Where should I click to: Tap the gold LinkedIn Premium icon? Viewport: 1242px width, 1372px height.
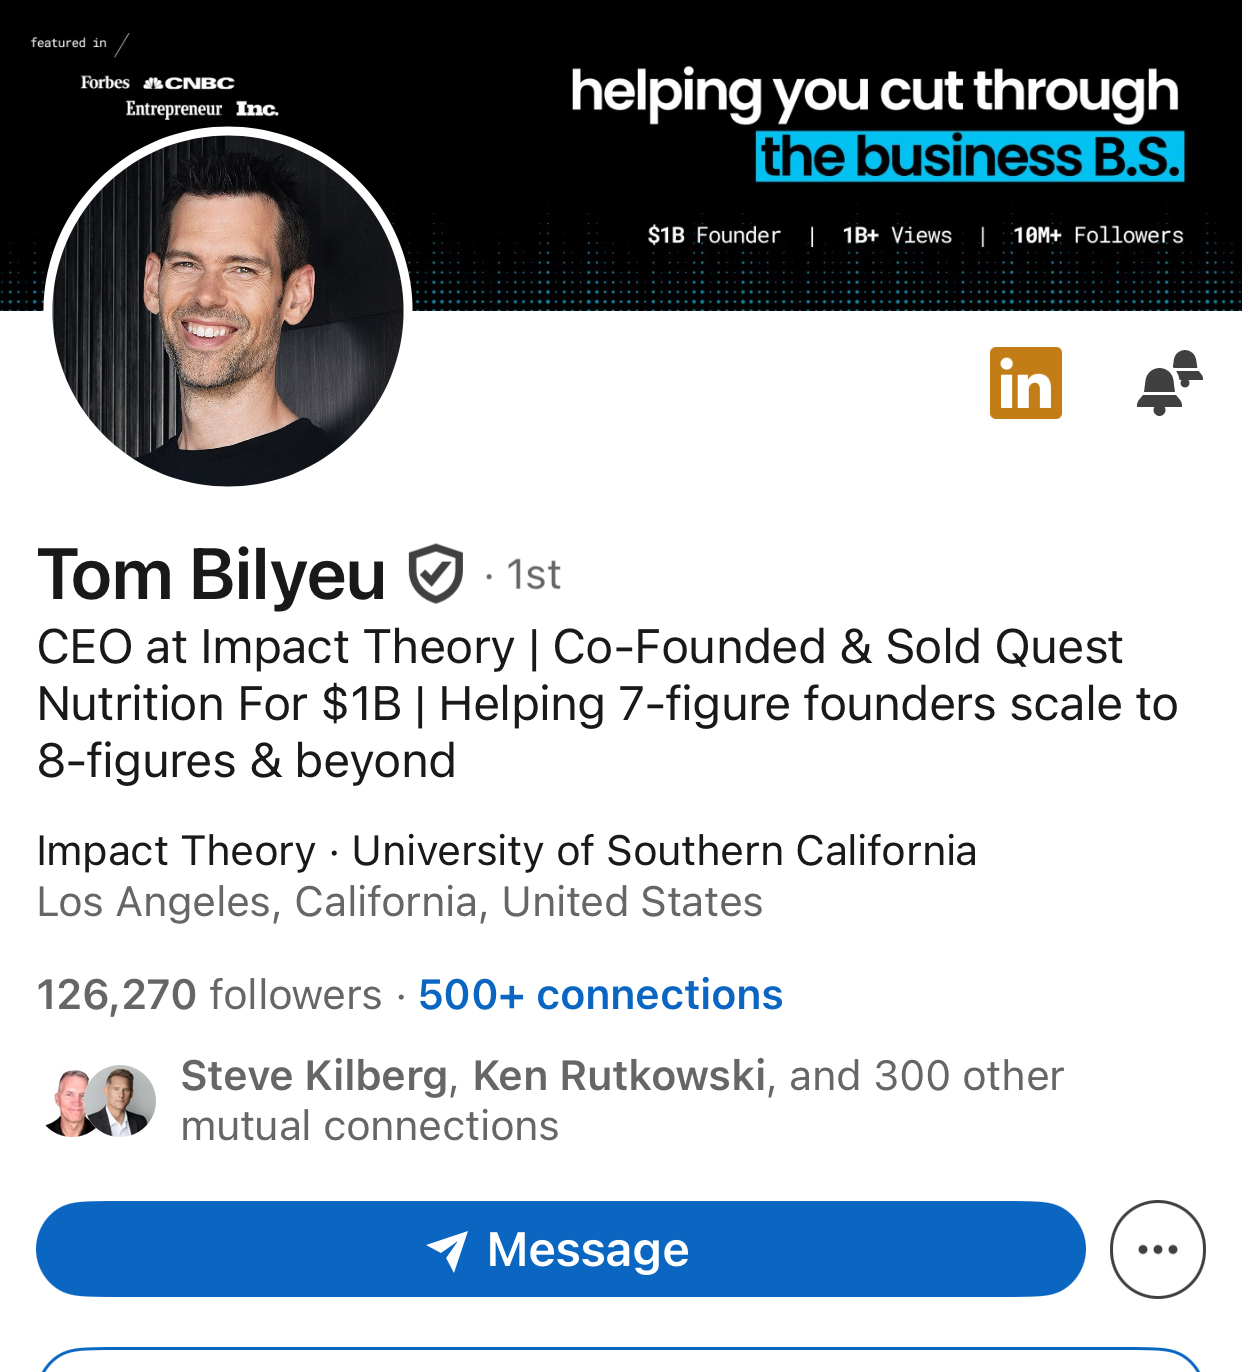[x=1025, y=383]
